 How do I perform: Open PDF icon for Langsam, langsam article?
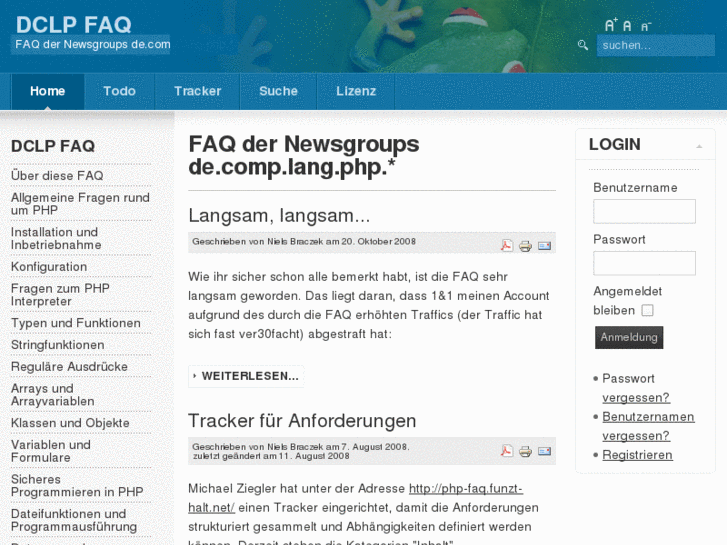507,245
